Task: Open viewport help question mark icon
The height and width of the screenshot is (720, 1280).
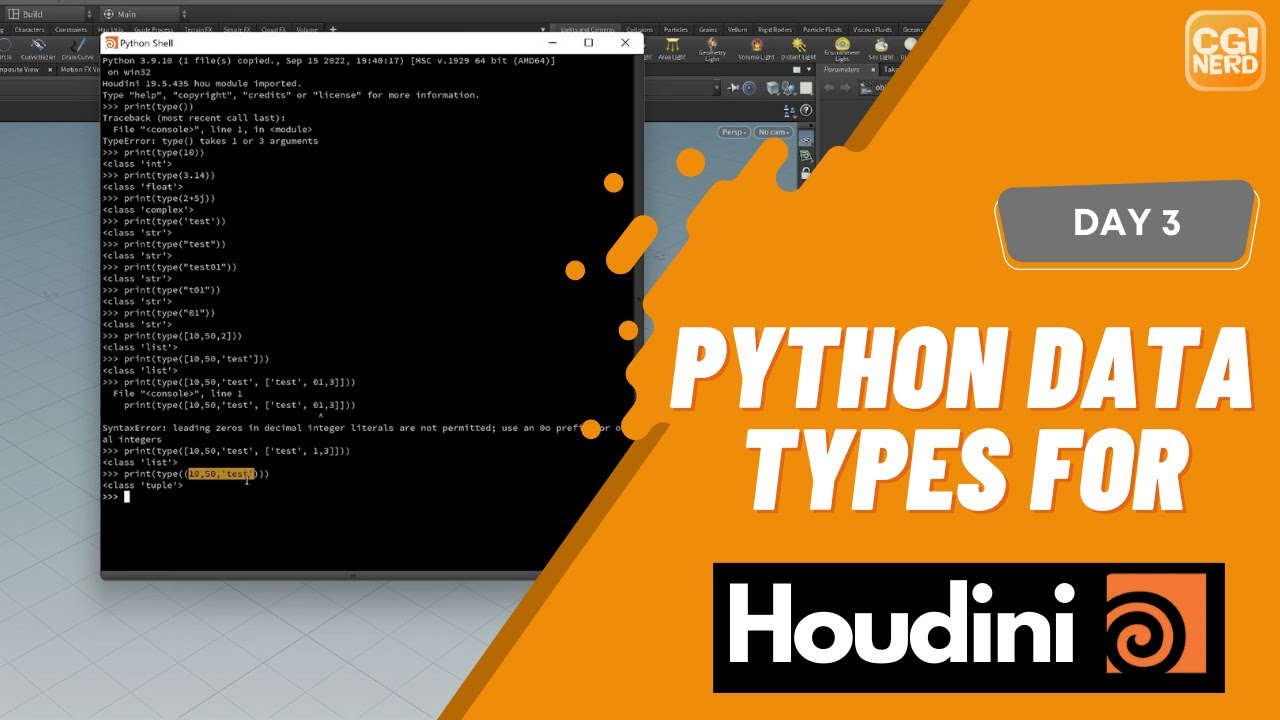Action: tap(806, 110)
